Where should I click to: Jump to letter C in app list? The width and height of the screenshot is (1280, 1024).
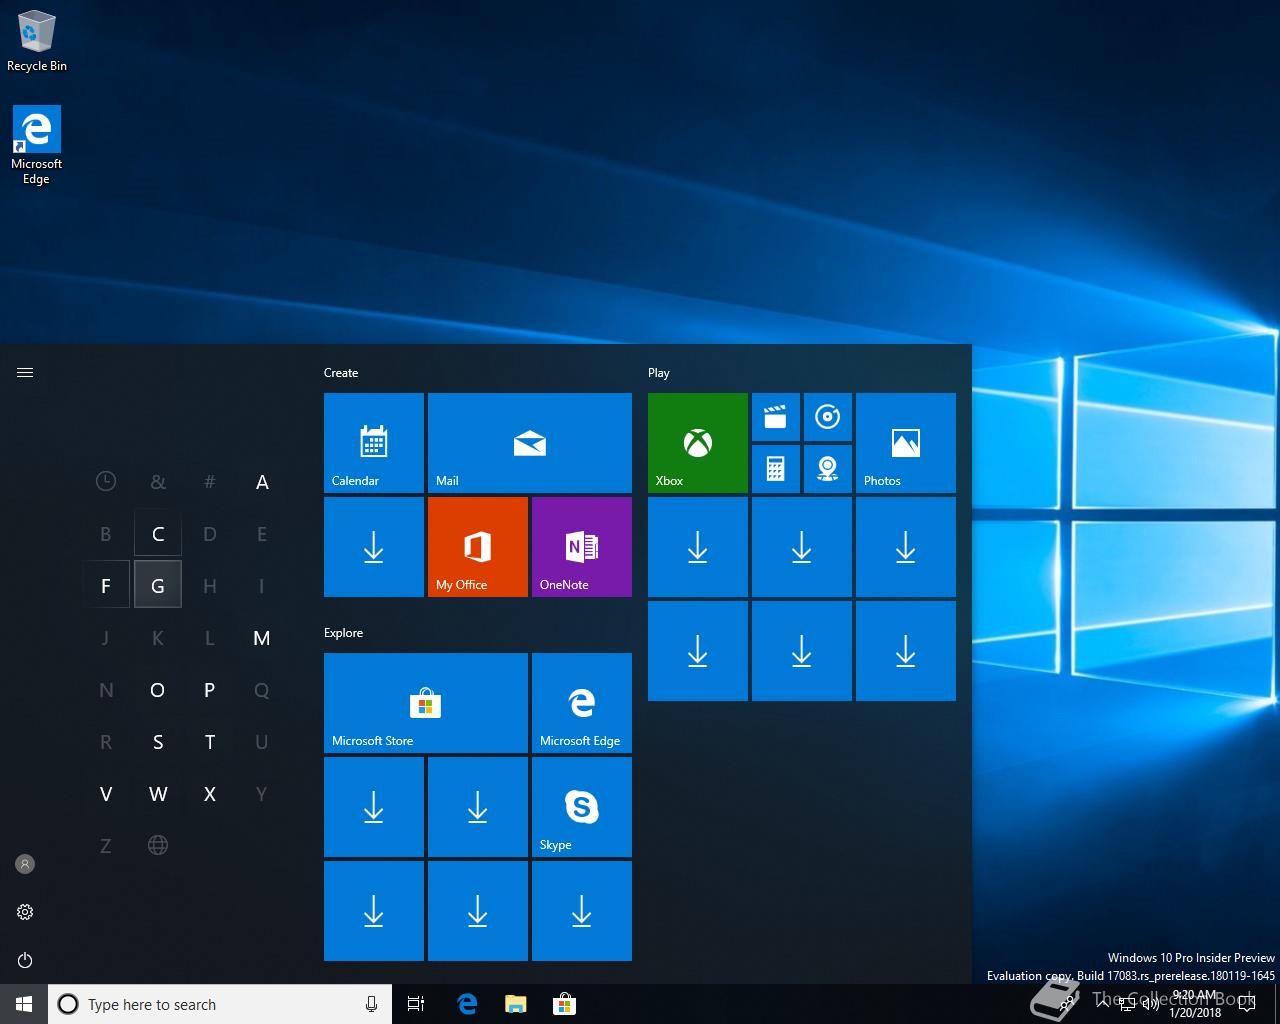pos(158,534)
